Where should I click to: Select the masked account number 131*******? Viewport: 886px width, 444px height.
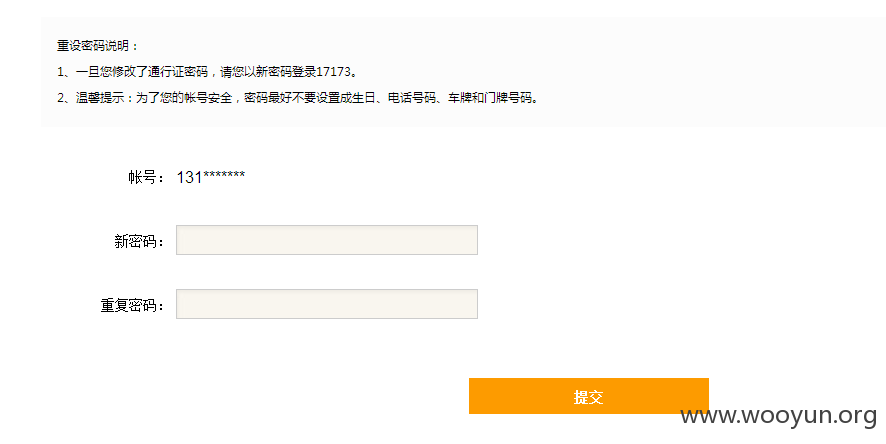(x=211, y=177)
